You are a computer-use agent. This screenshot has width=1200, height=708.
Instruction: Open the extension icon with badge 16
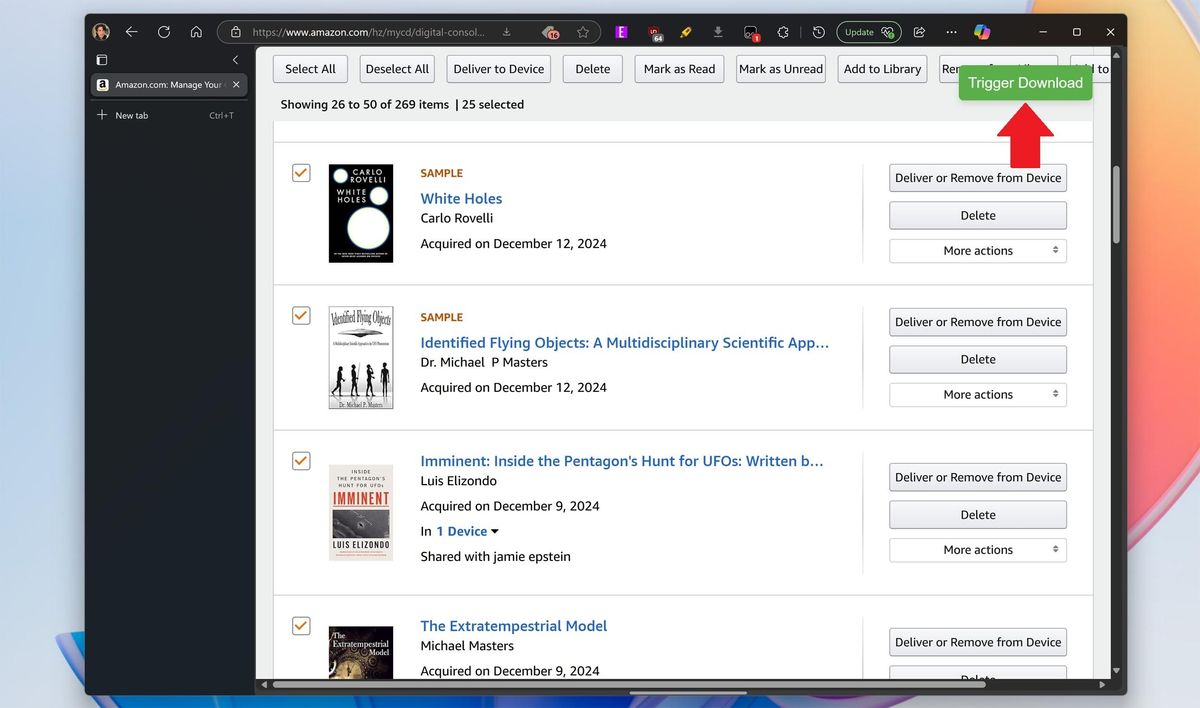tap(550, 32)
